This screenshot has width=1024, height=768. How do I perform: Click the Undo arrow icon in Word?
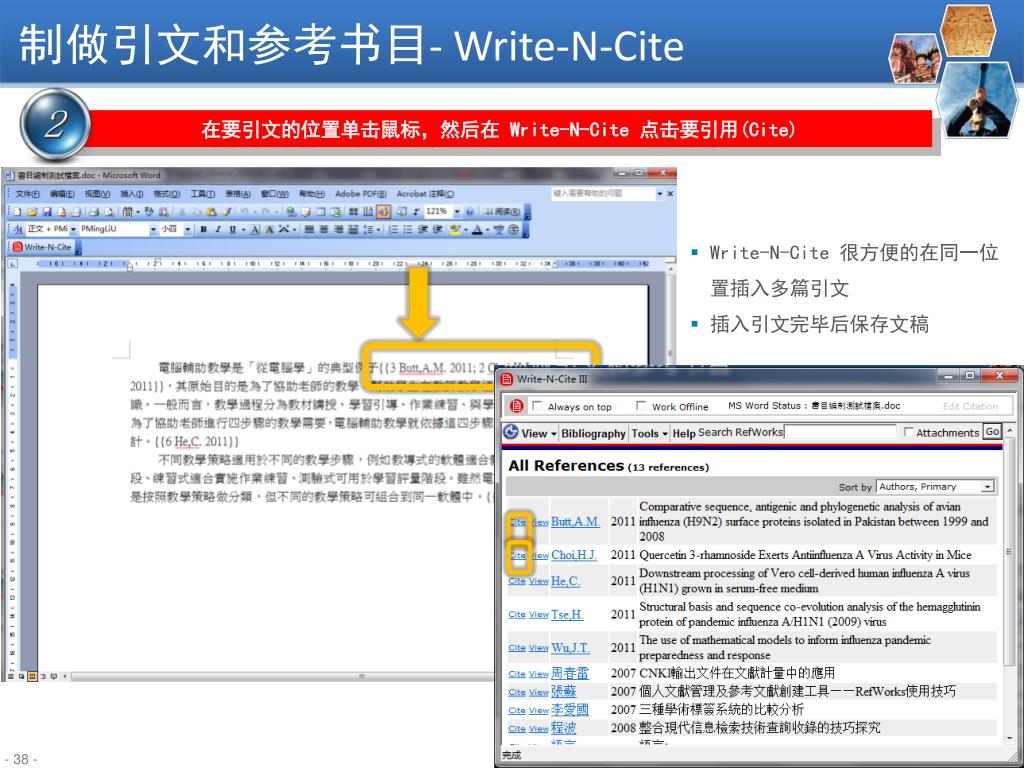click(244, 212)
